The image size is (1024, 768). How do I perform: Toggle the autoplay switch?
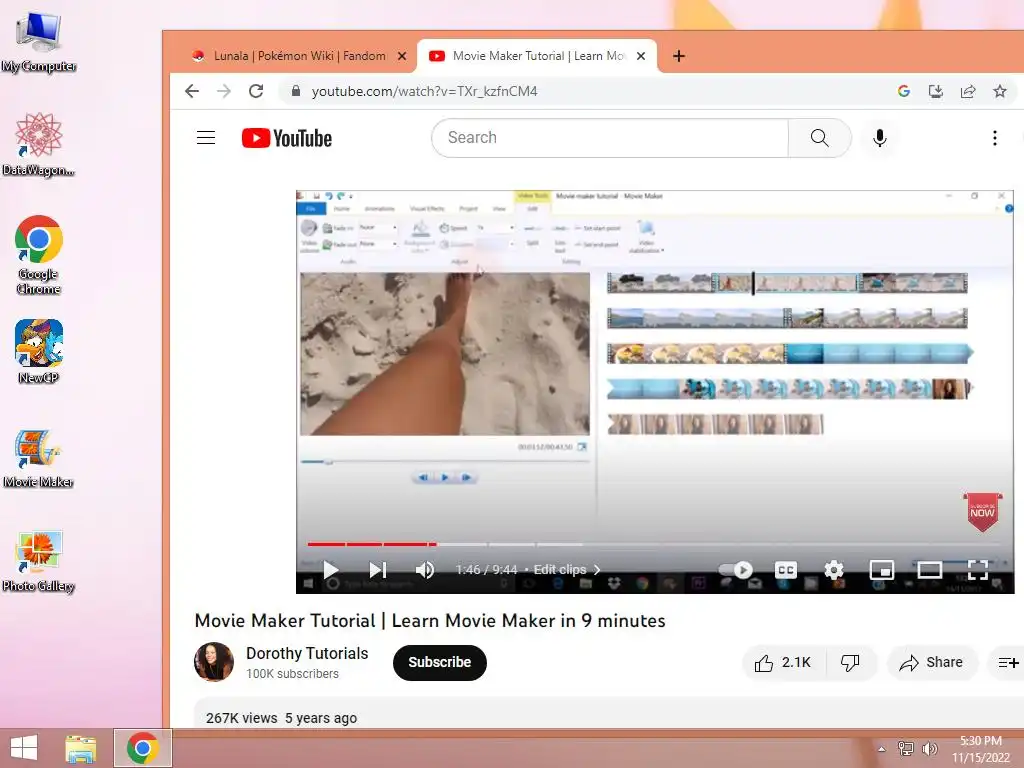click(735, 570)
